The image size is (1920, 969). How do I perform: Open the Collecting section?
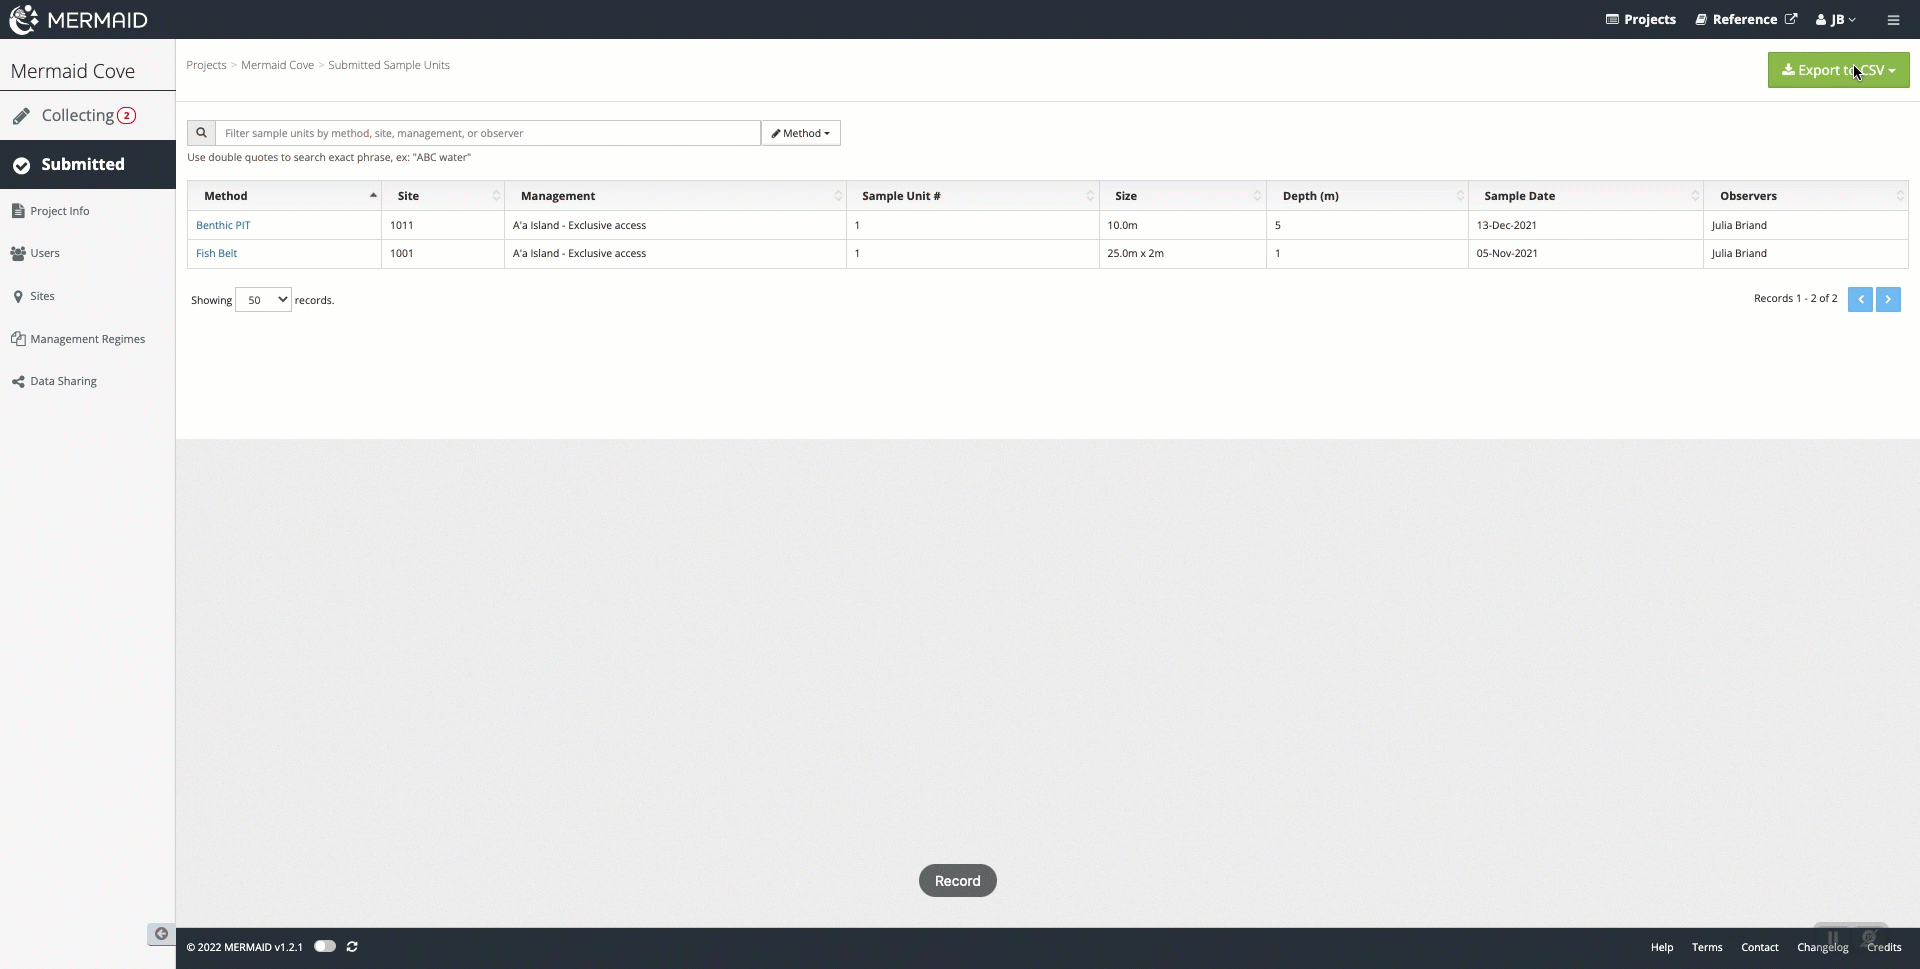coord(78,116)
